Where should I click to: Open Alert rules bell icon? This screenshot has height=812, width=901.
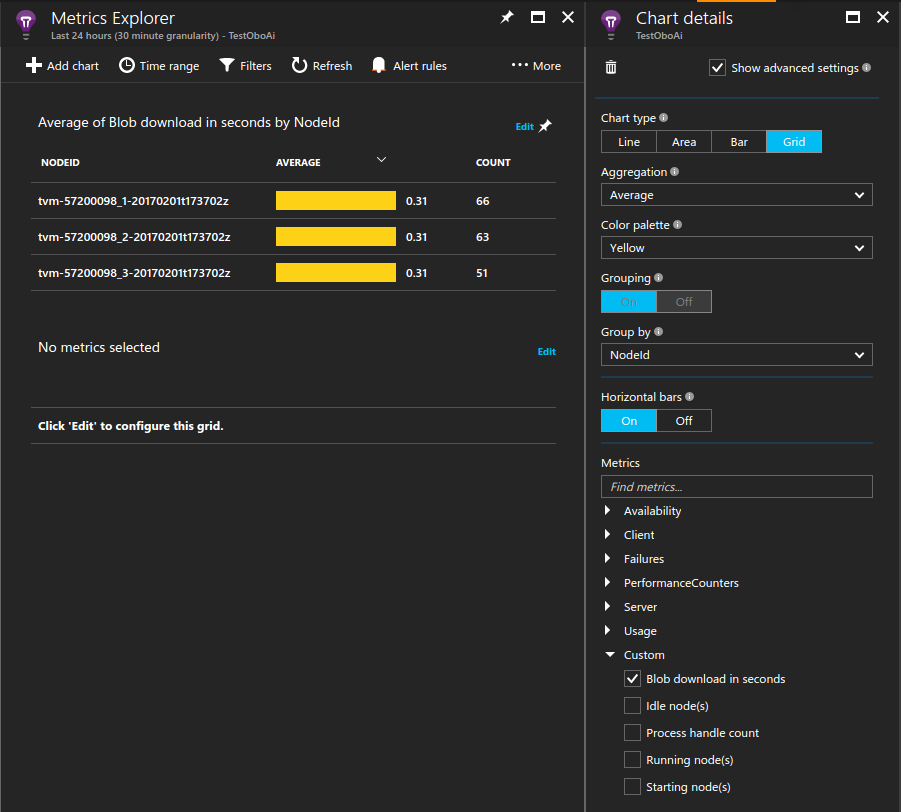coord(379,66)
